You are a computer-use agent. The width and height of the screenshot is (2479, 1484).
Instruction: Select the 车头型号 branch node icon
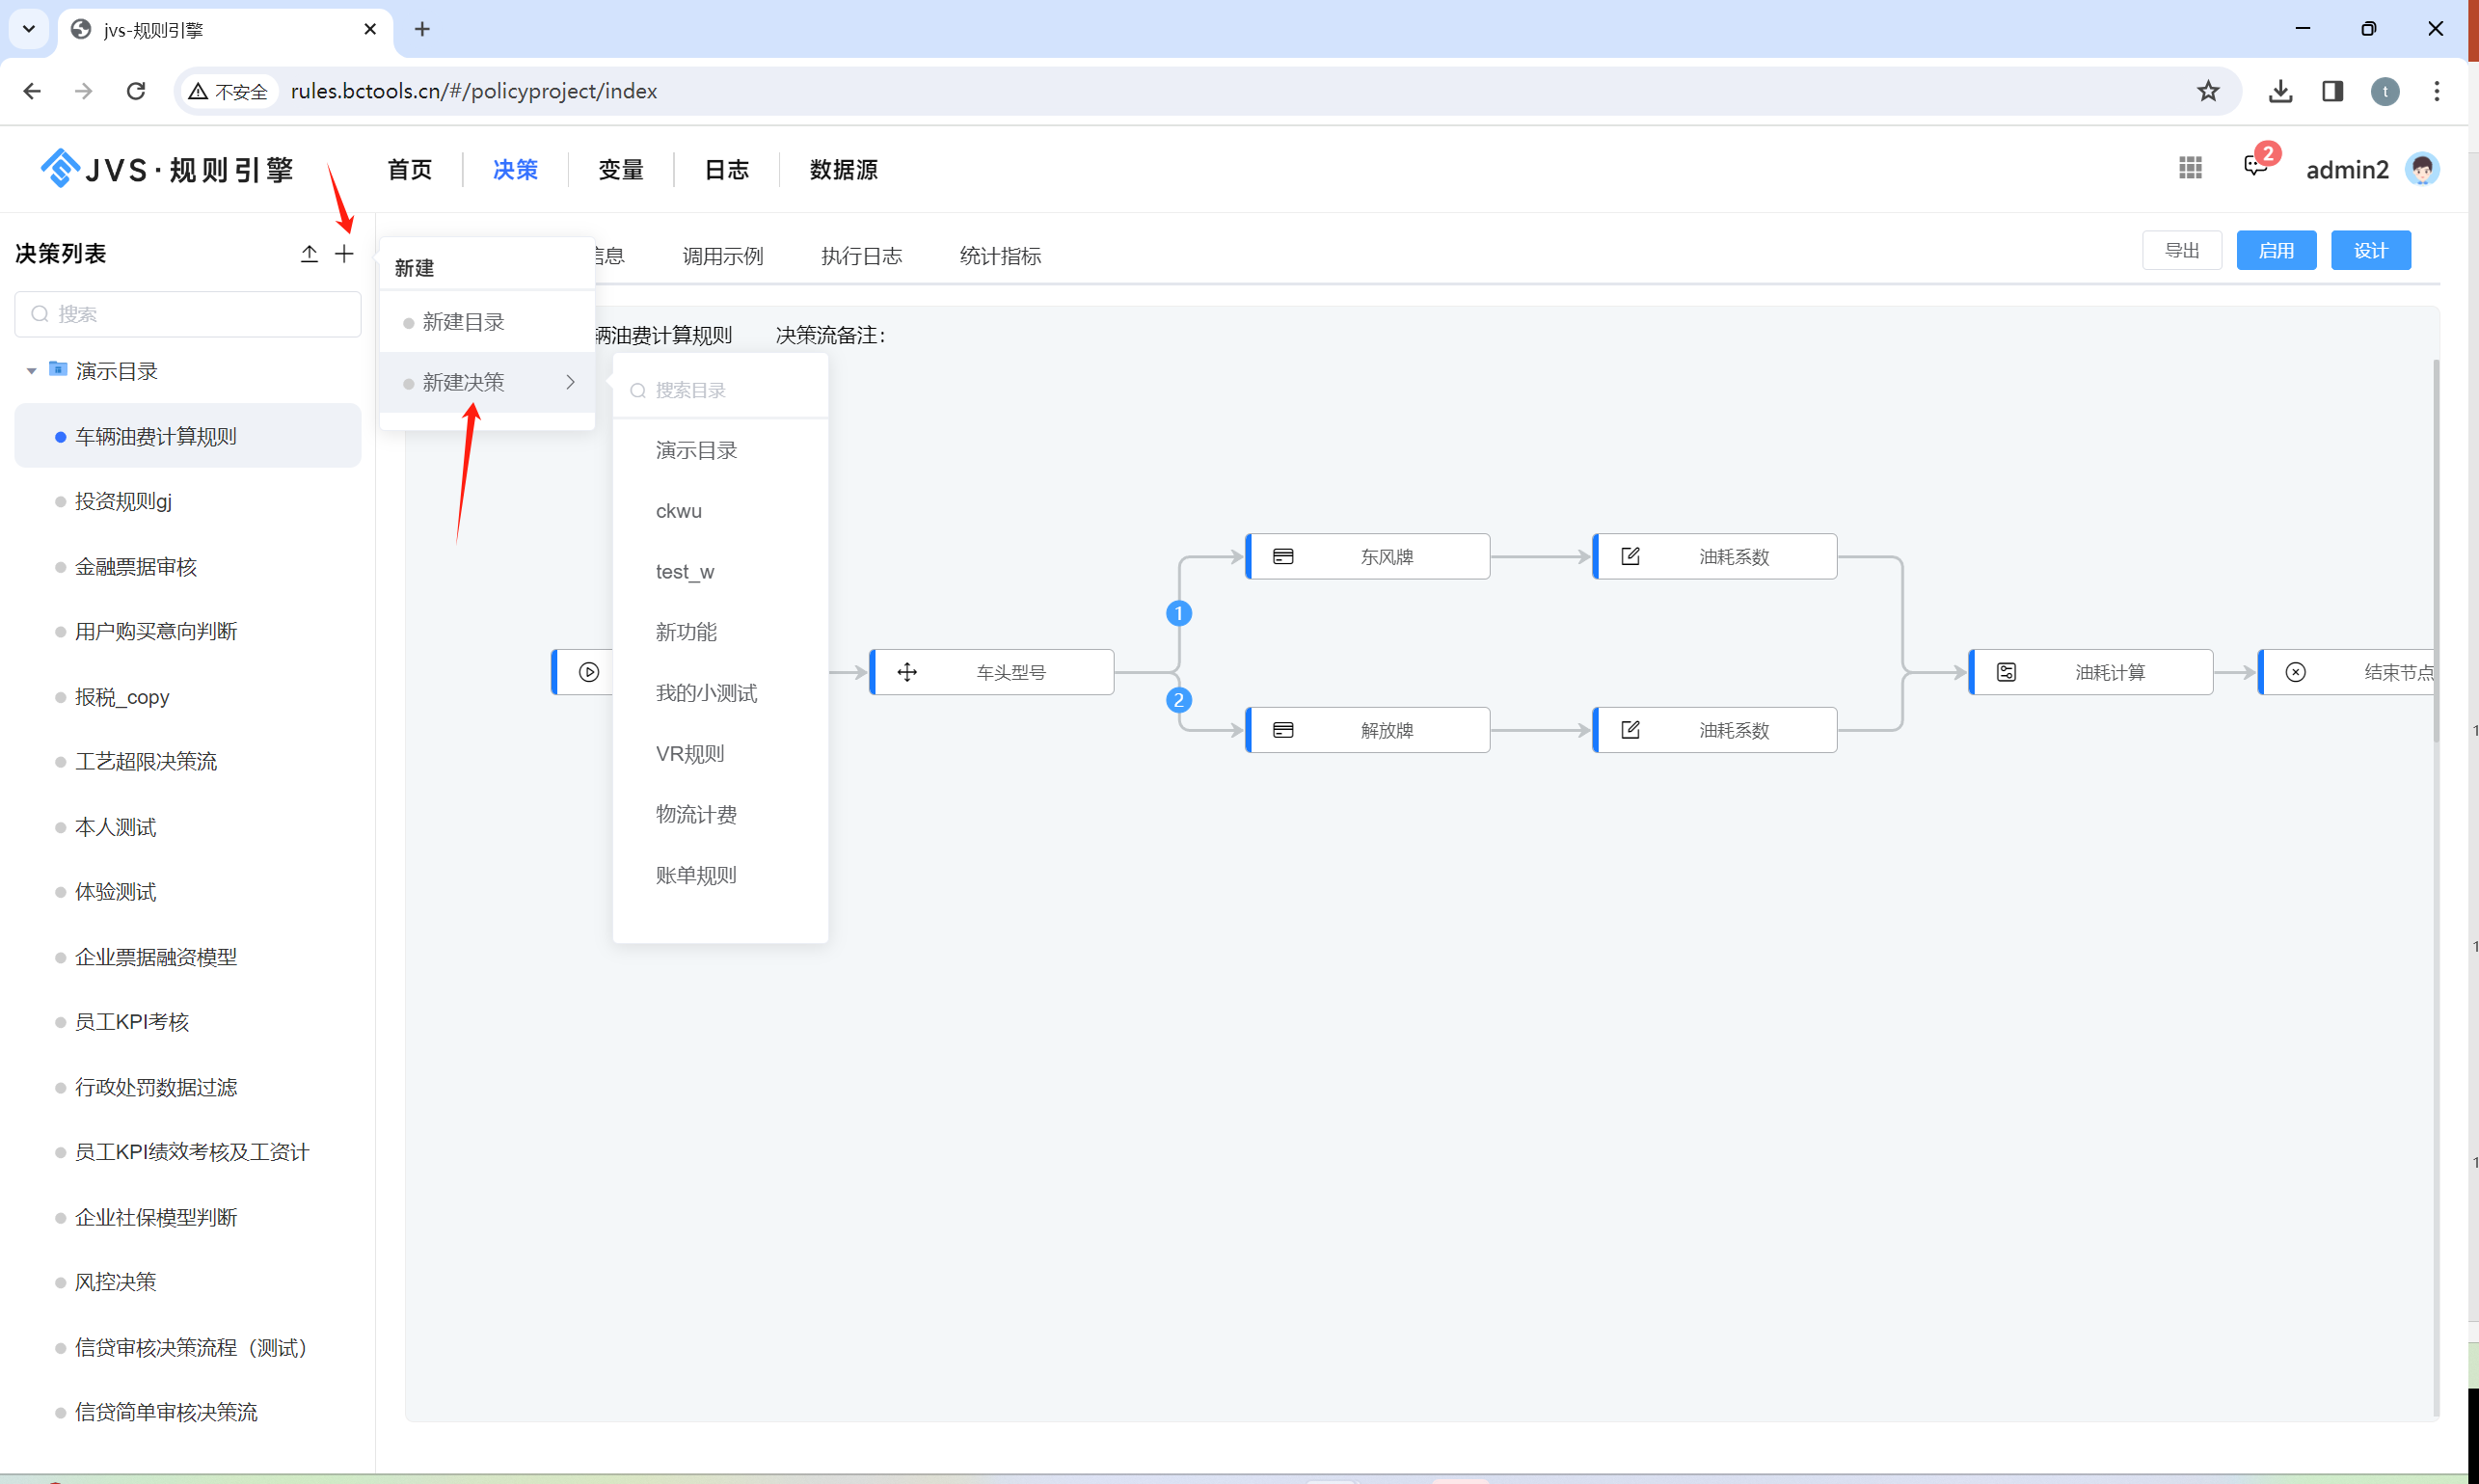[x=907, y=672]
